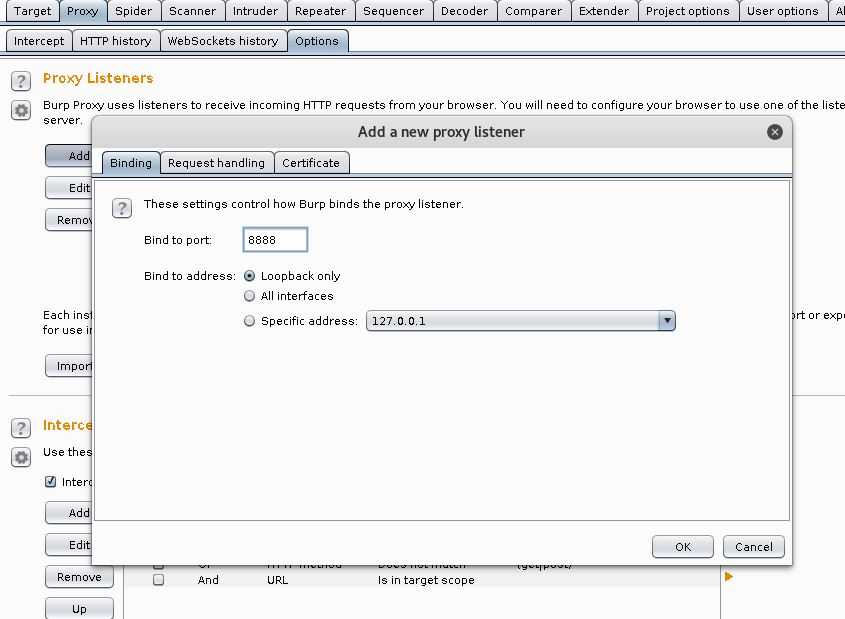The height and width of the screenshot is (619, 845).
Task: Select Loopback only radio button
Action: 249,276
